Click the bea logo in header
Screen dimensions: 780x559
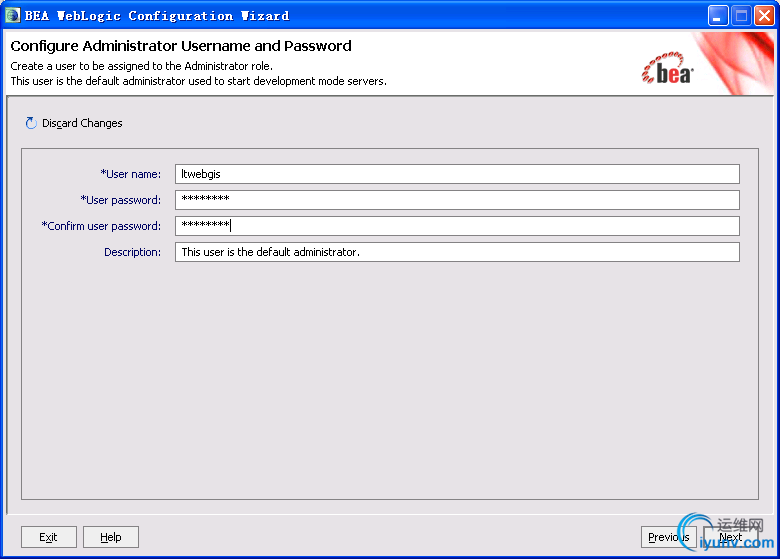click(668, 69)
